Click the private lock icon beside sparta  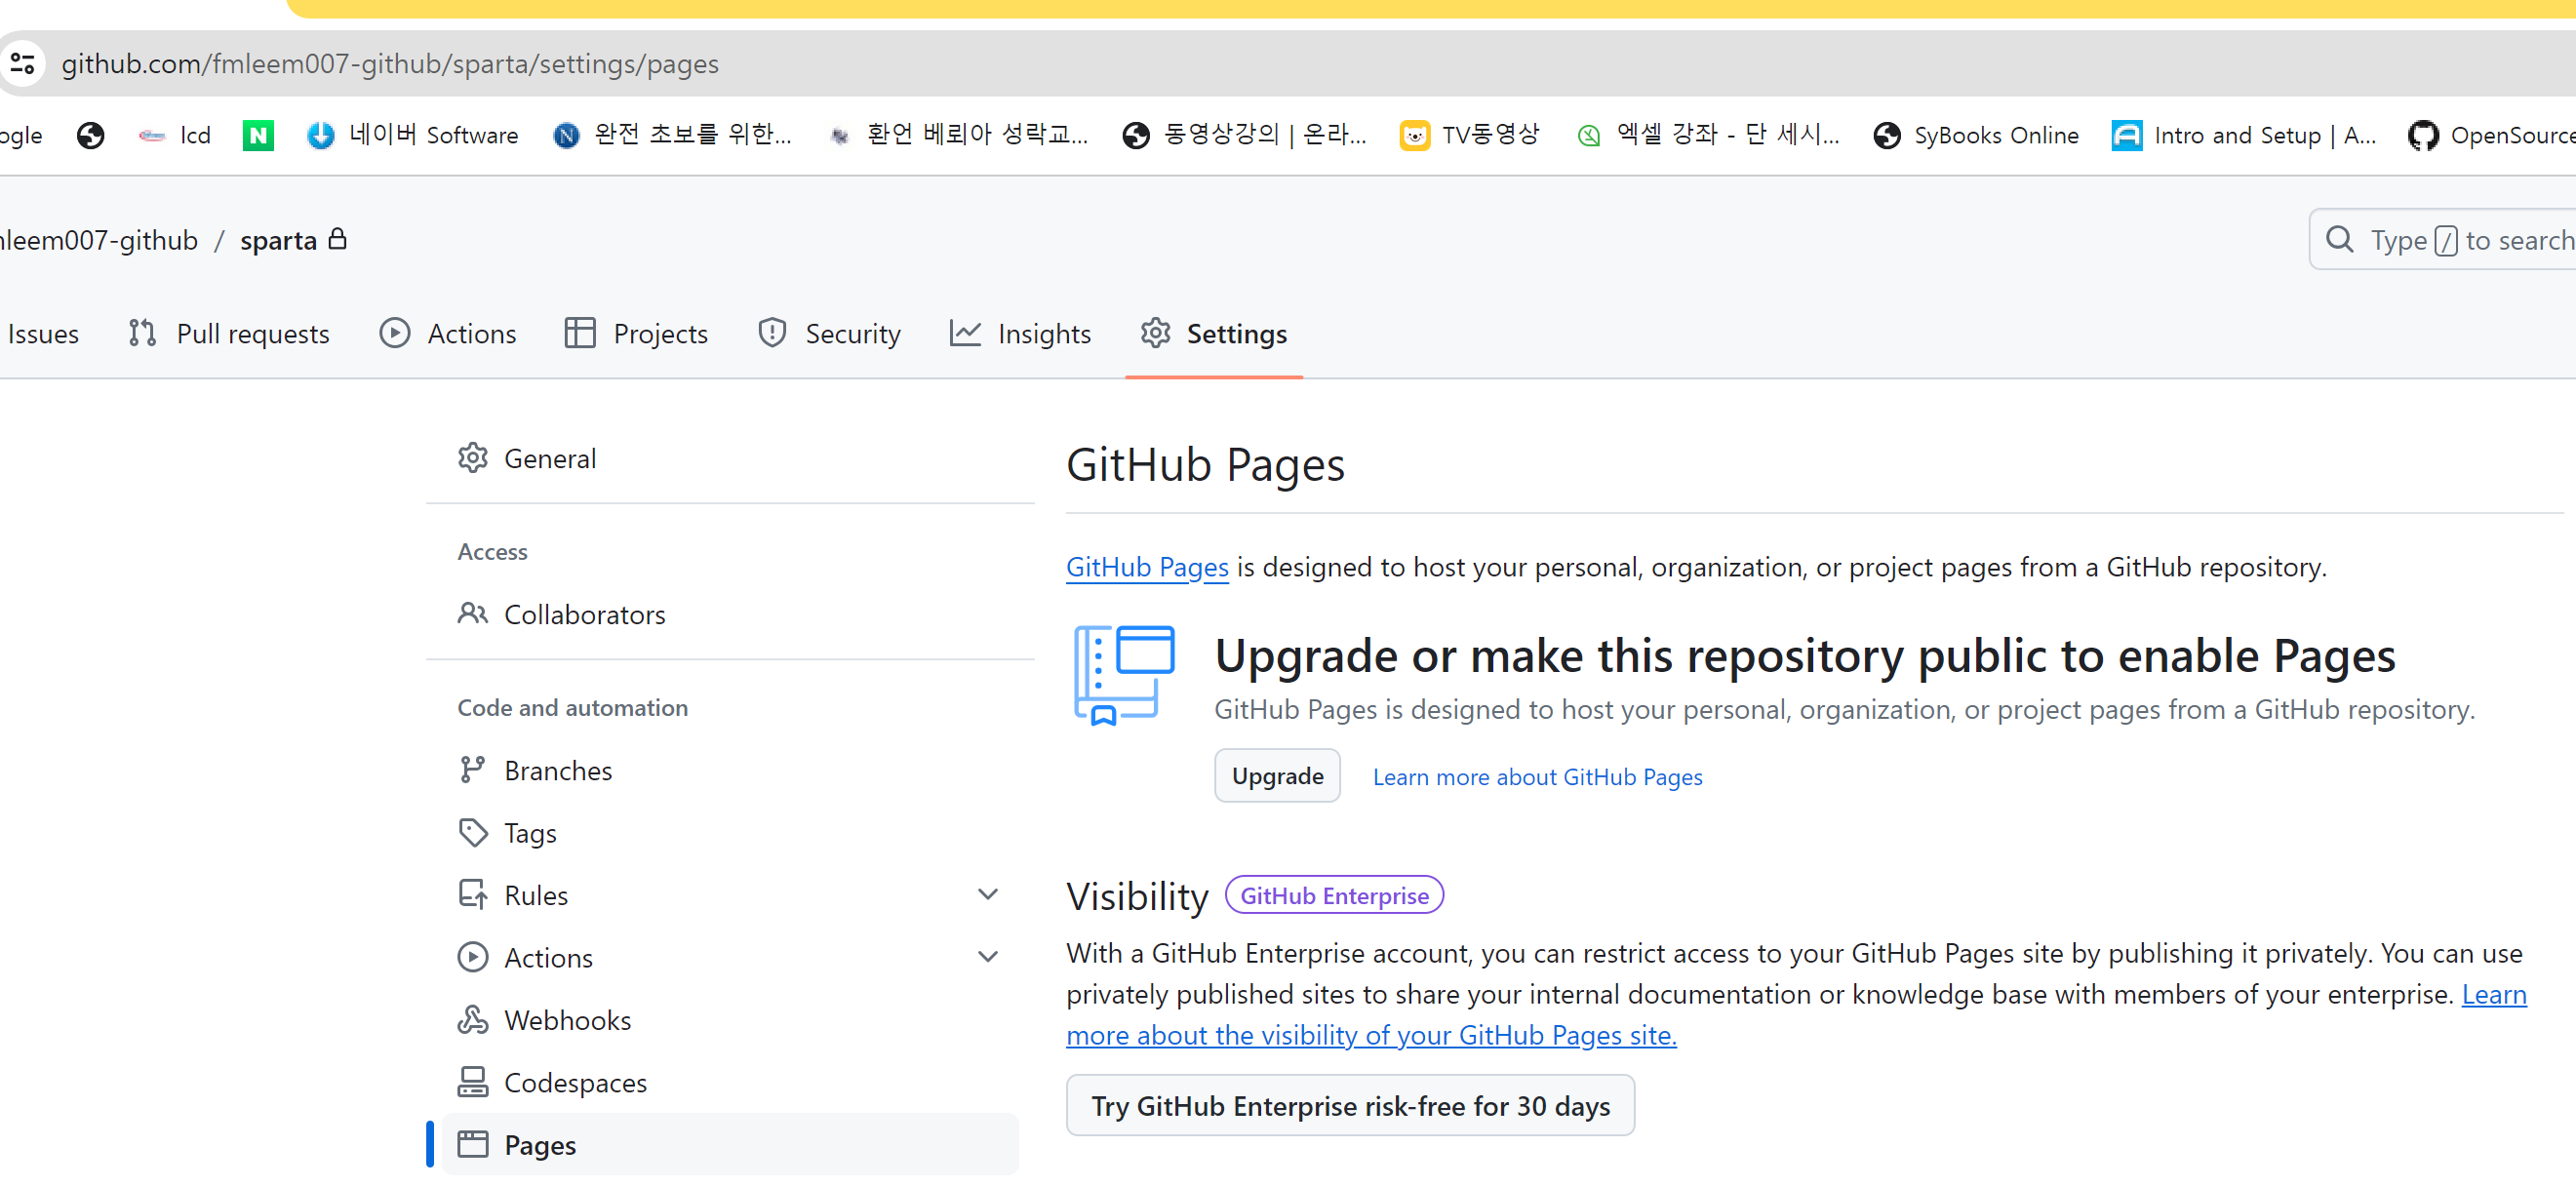coord(338,238)
